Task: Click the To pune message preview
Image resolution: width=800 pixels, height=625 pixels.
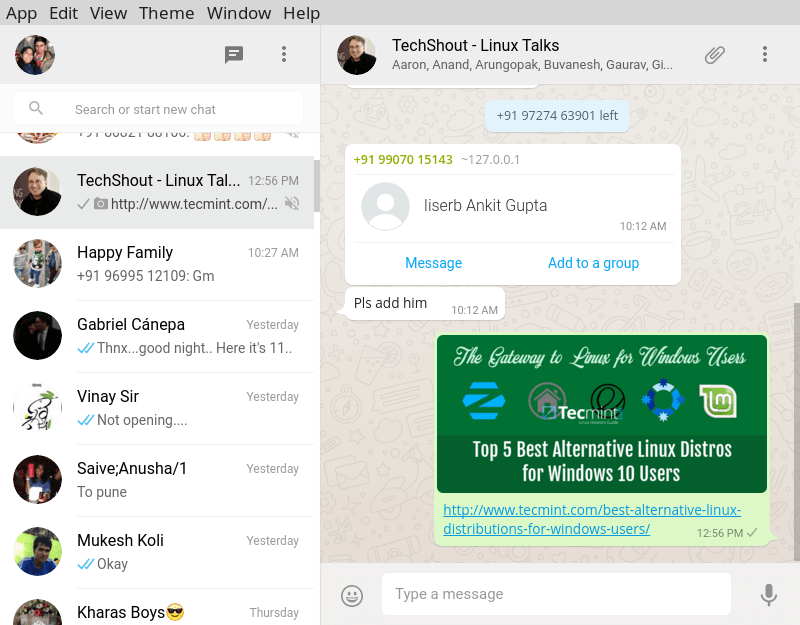Action: [x=102, y=492]
